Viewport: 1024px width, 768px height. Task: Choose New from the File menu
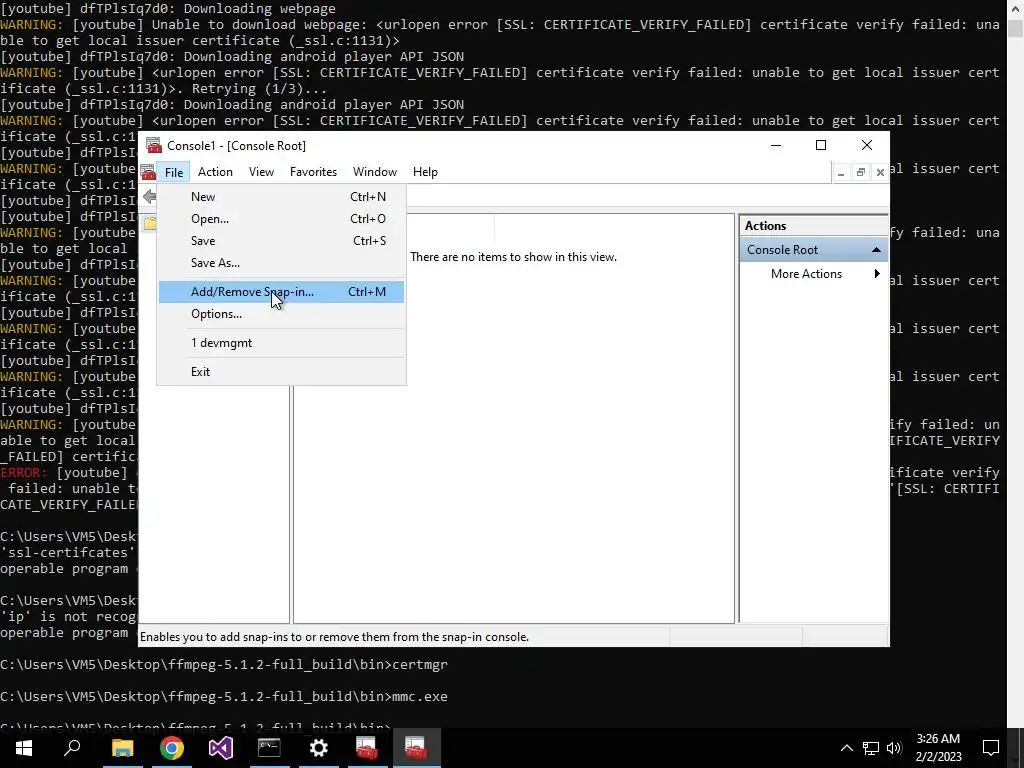tap(281, 197)
